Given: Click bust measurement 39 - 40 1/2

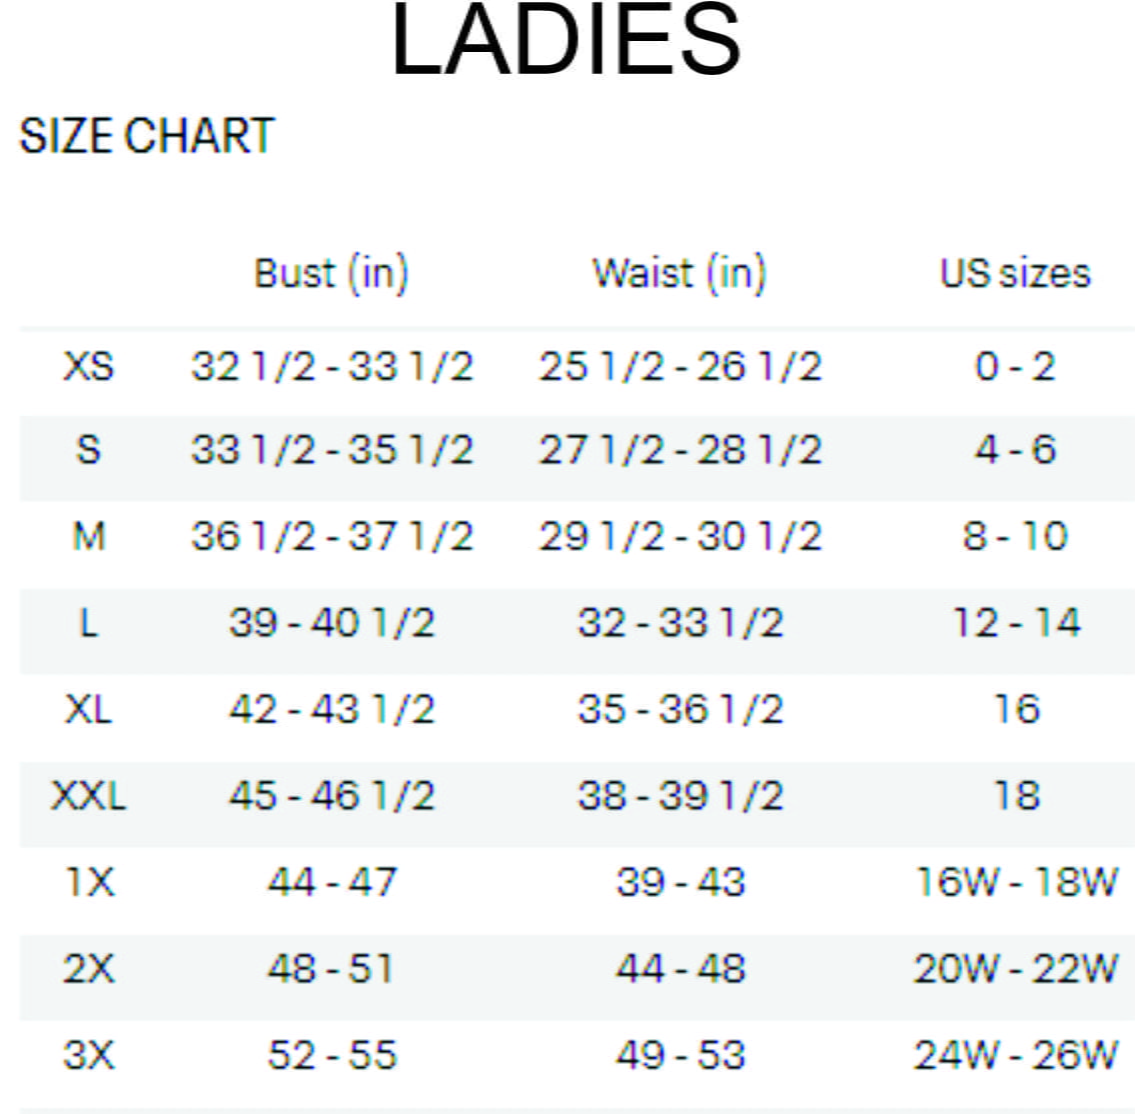Looking at the screenshot, I should [331, 623].
